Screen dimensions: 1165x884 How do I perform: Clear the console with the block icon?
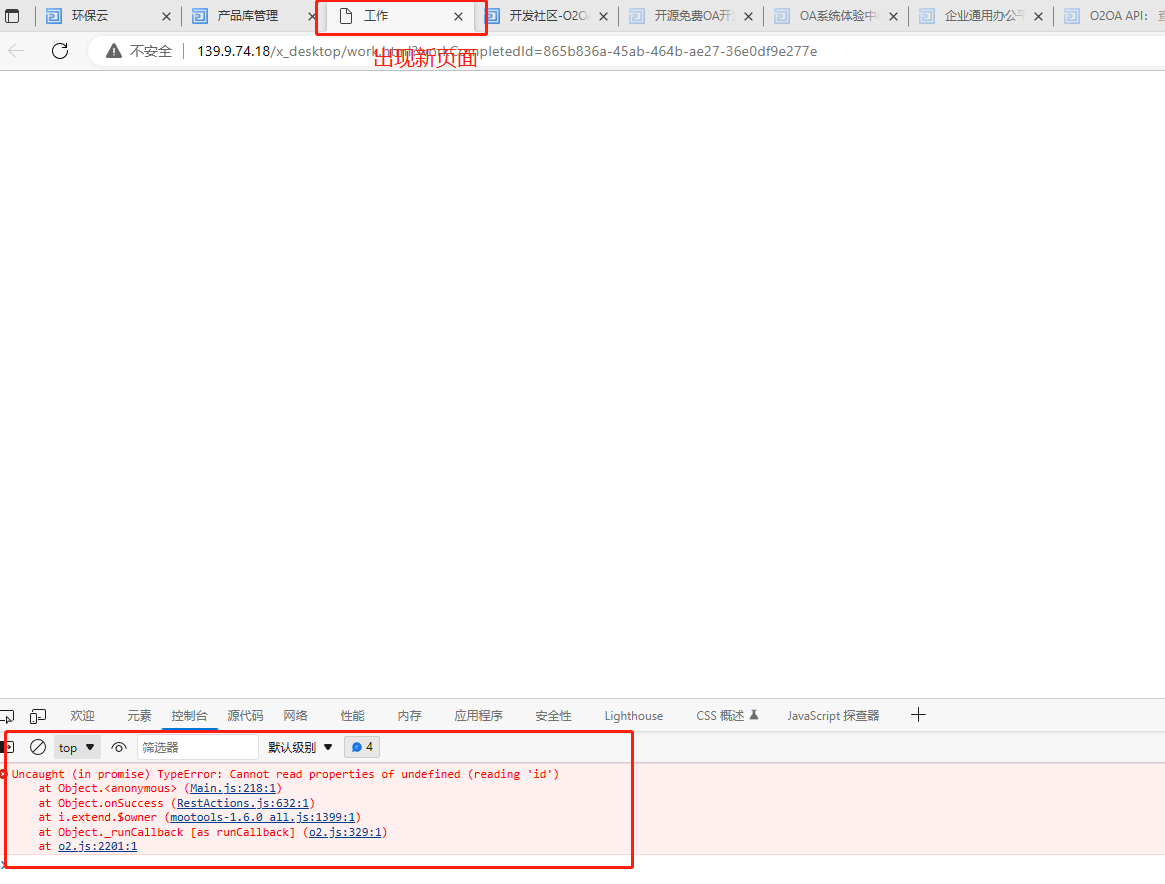[x=38, y=747]
